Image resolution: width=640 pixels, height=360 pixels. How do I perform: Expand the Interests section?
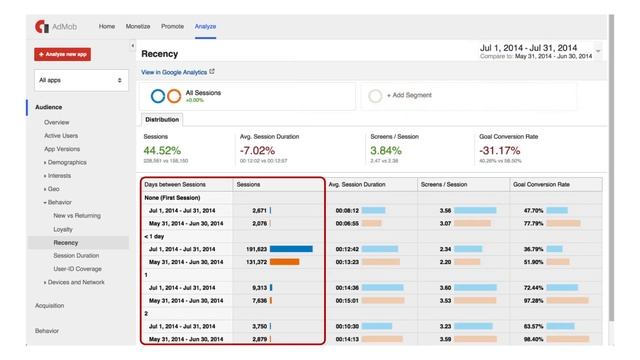[x=58, y=176]
